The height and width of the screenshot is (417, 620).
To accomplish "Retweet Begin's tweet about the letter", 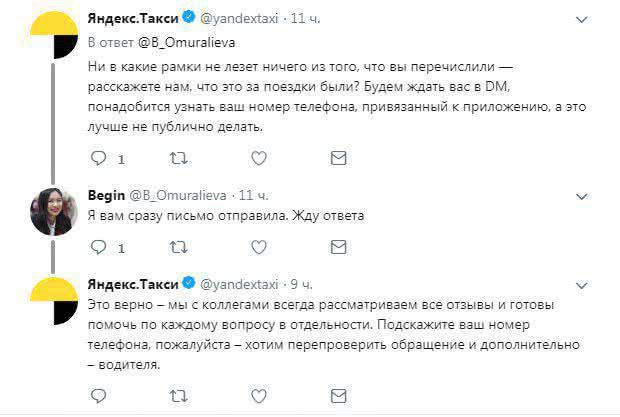I will (x=178, y=247).
